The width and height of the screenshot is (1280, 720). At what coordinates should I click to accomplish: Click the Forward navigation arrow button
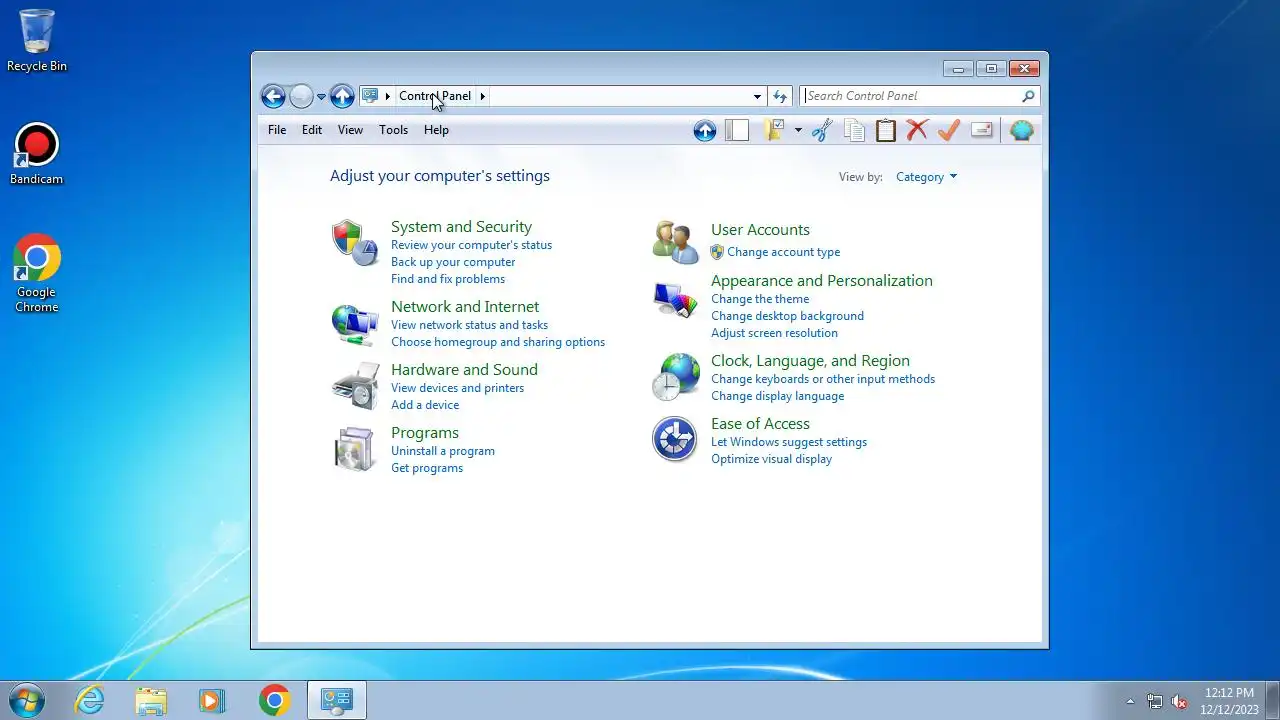301,96
